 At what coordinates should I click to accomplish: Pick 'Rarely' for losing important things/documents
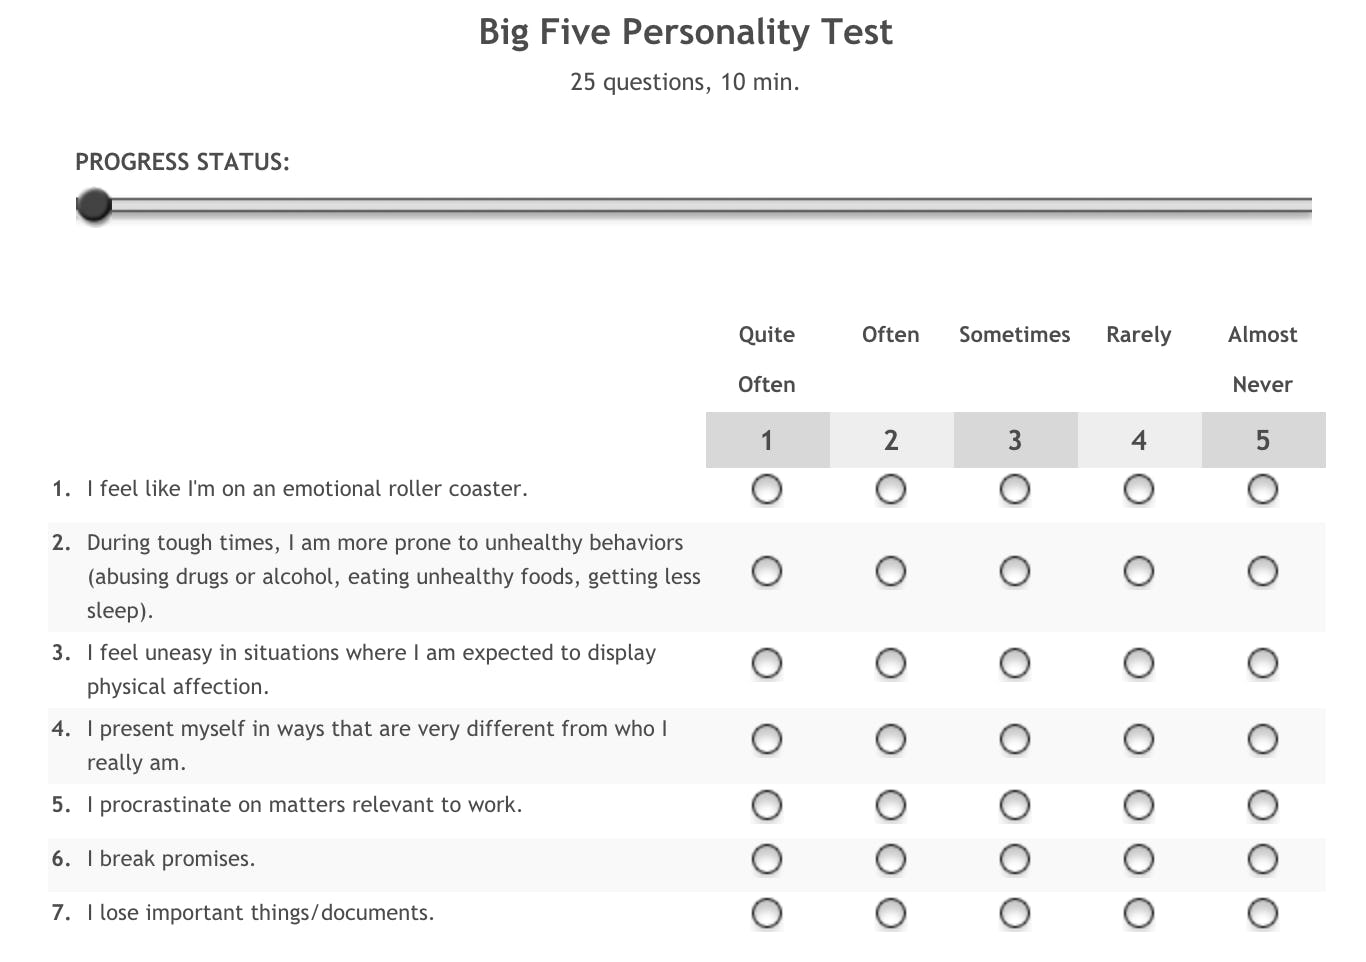click(x=1139, y=914)
